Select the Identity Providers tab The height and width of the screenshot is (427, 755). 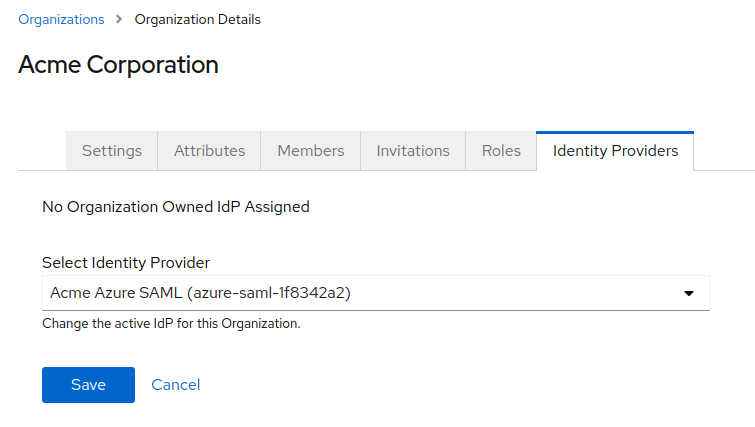coord(615,151)
